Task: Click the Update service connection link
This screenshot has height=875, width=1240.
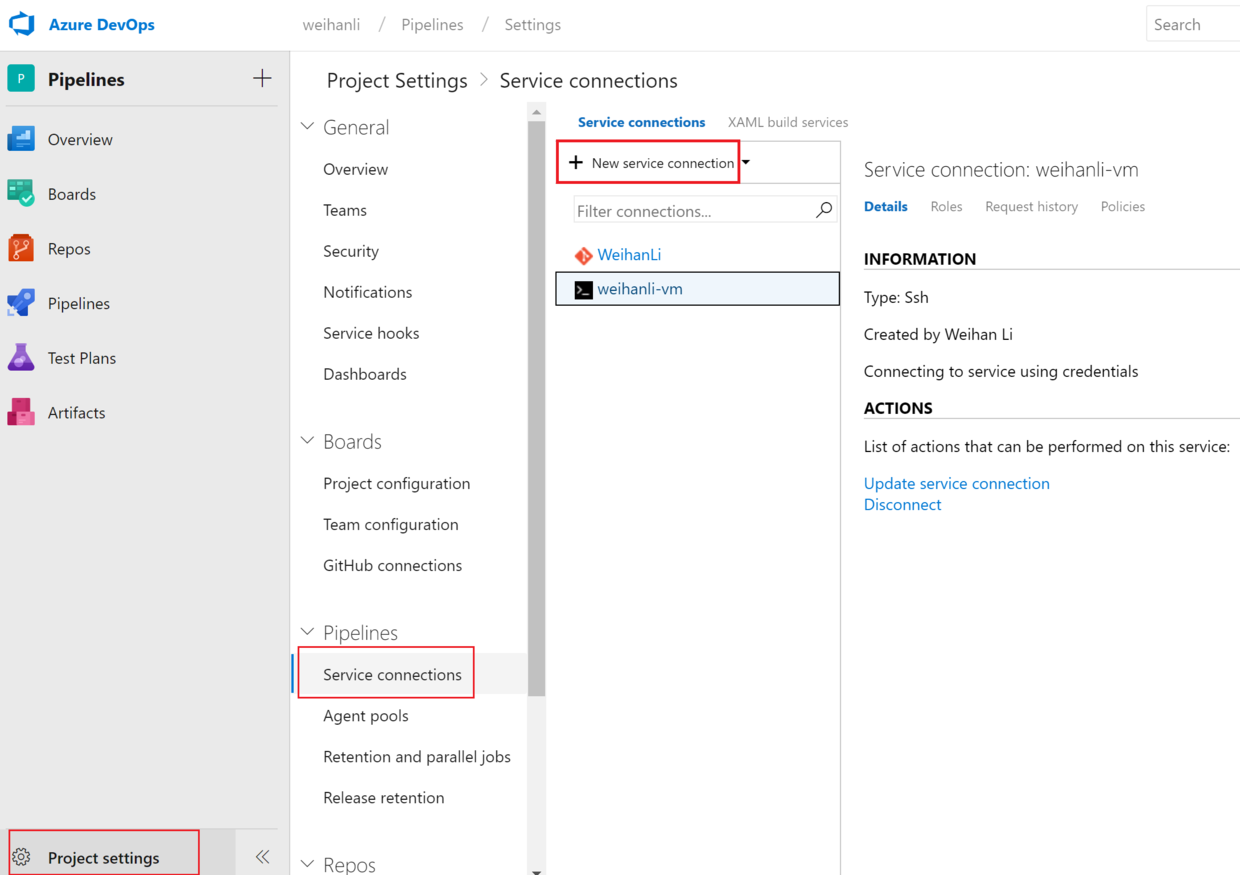Action: pyautogui.click(x=956, y=483)
